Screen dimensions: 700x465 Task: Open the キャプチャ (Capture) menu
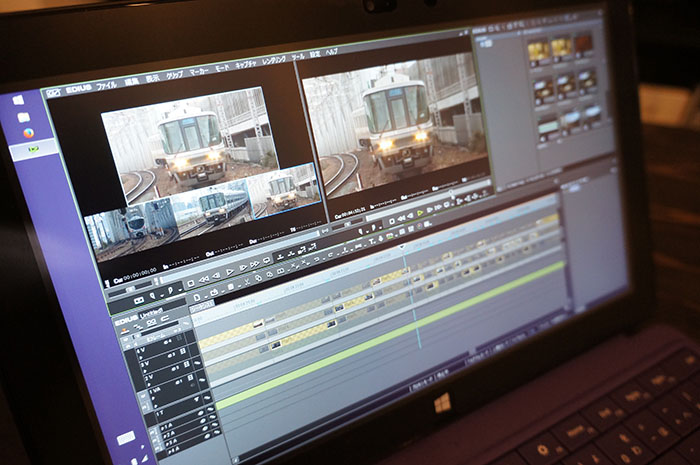pos(246,64)
